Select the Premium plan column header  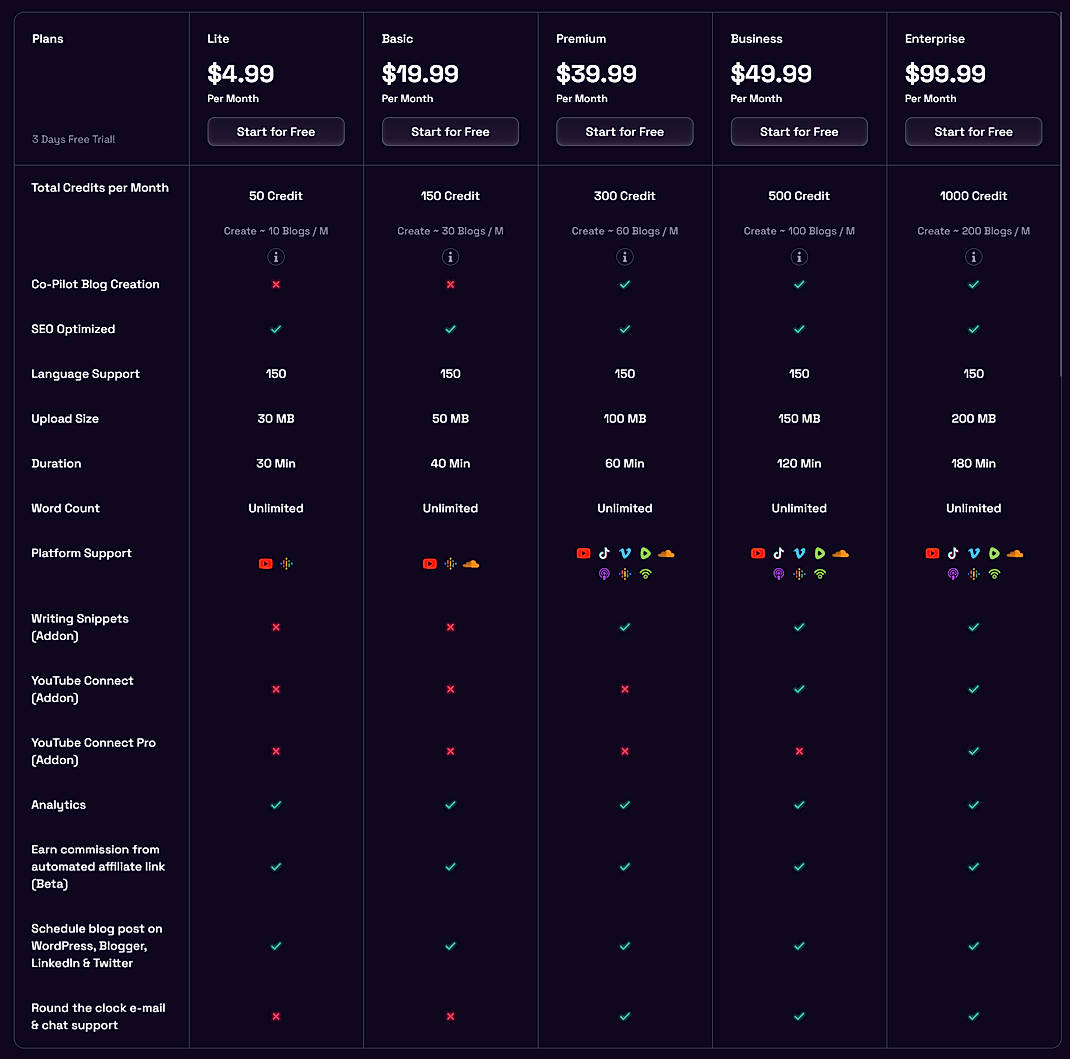coord(581,39)
